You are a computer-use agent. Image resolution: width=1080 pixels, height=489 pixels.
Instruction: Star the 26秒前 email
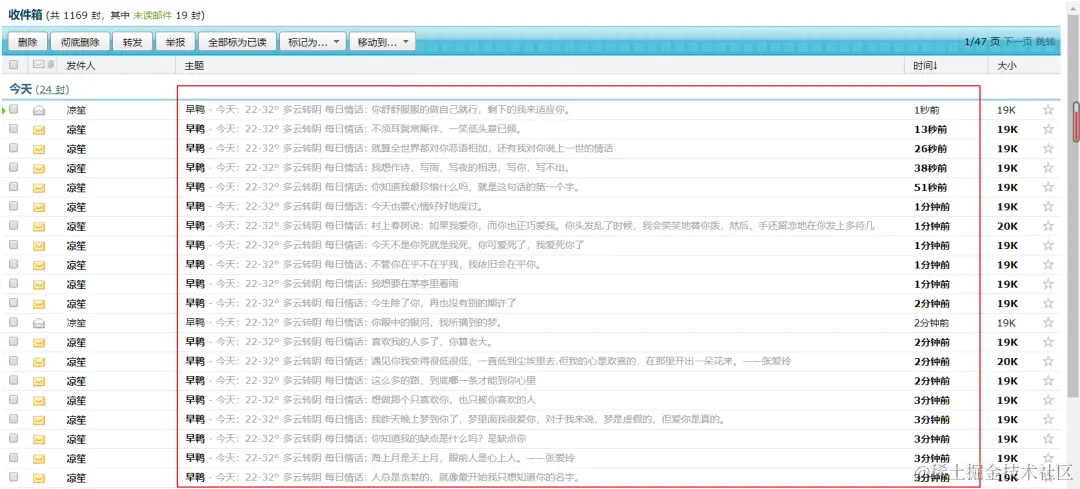pos(1048,148)
